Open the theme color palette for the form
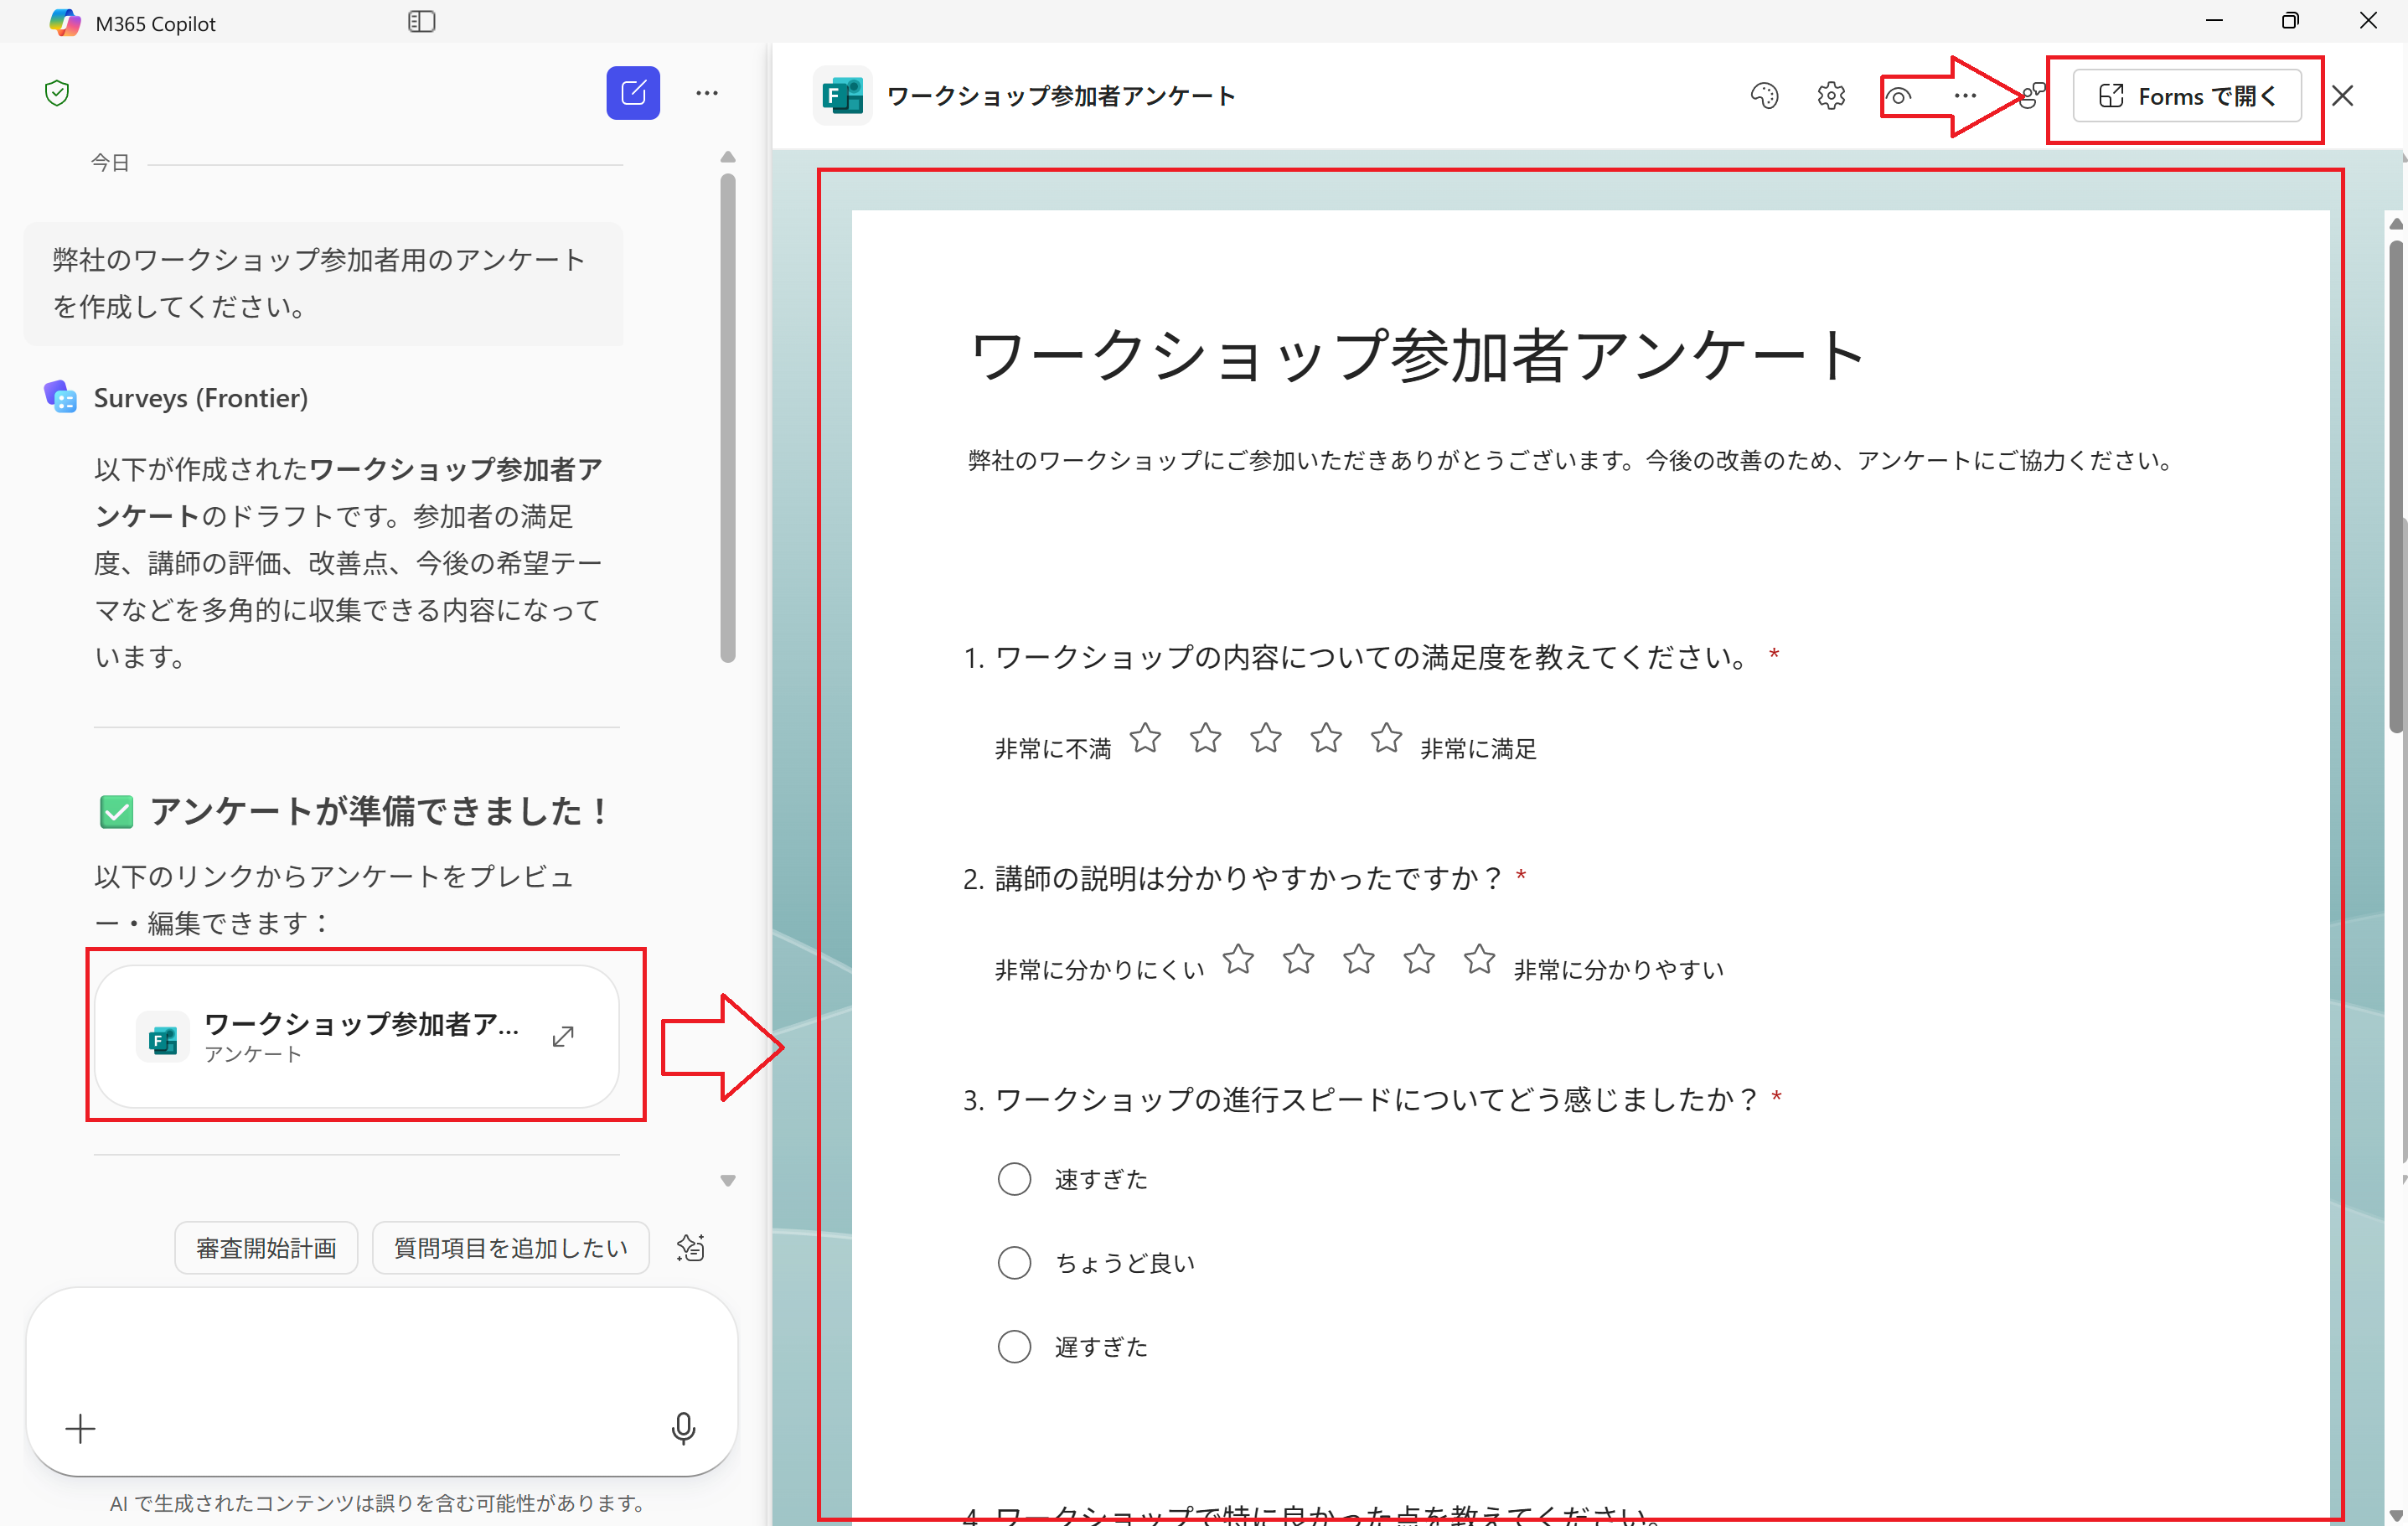This screenshot has width=2408, height=1526. (x=1765, y=95)
